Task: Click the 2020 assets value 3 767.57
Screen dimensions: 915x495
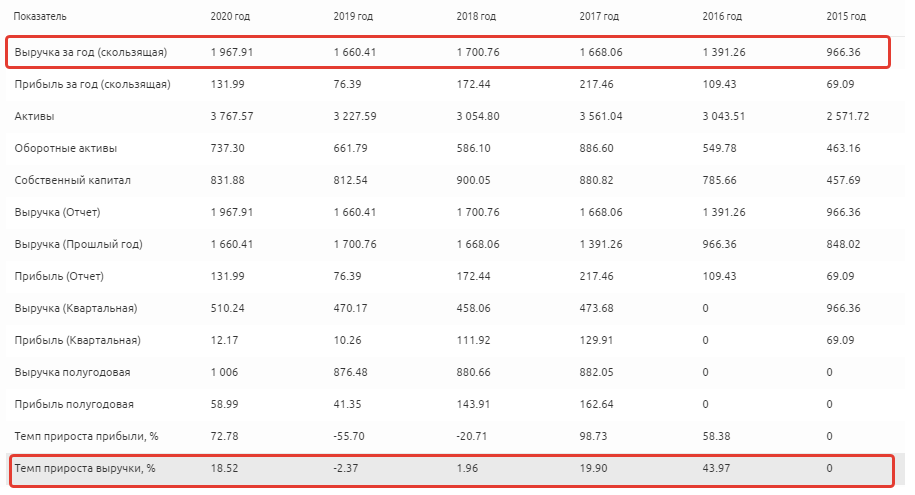Action: [x=232, y=116]
